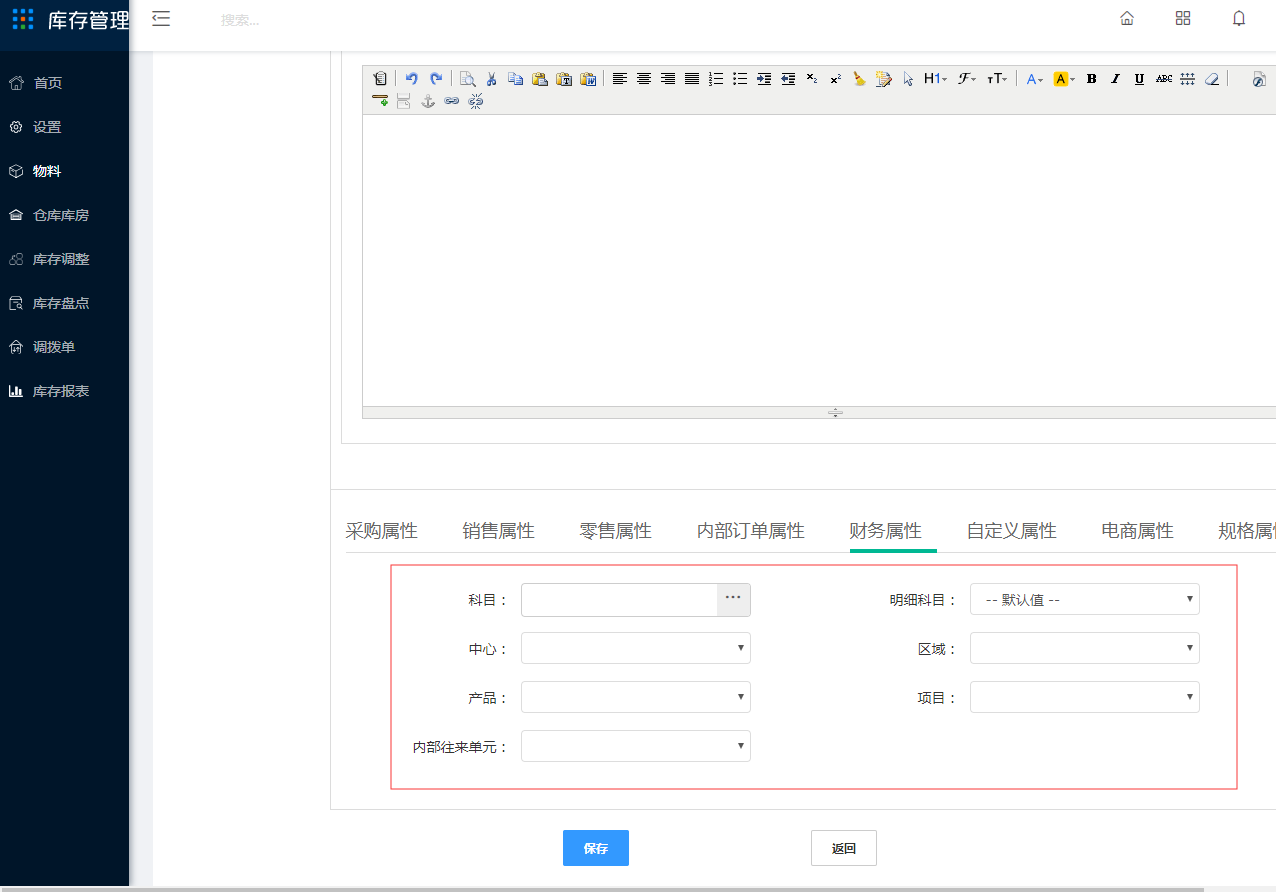Image resolution: width=1276 pixels, height=892 pixels.
Task: Switch to the 电商属性 tab
Action: [x=1137, y=531]
